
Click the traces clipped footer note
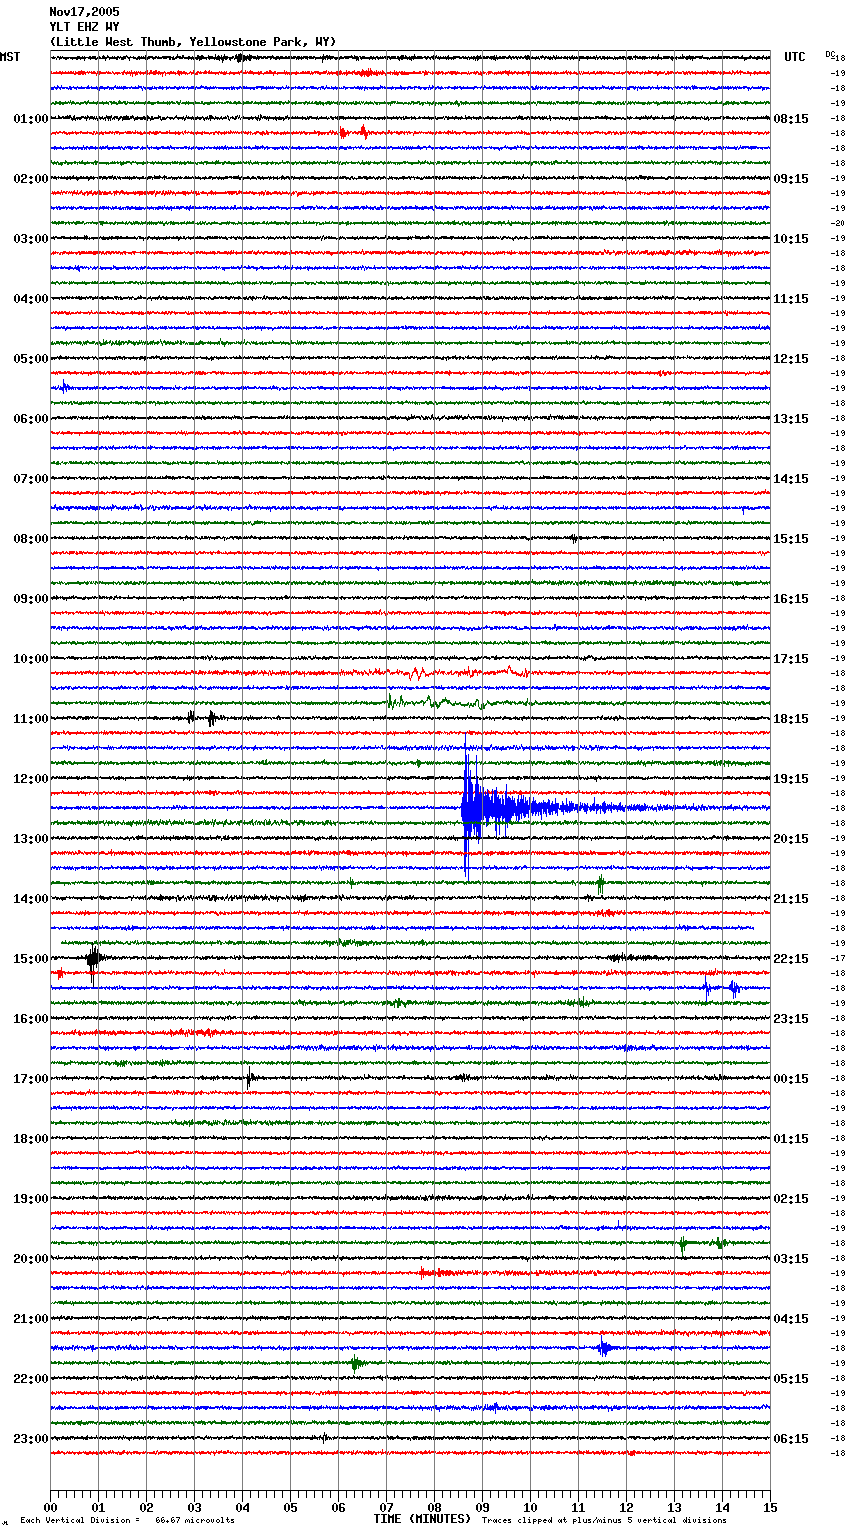(604, 1520)
